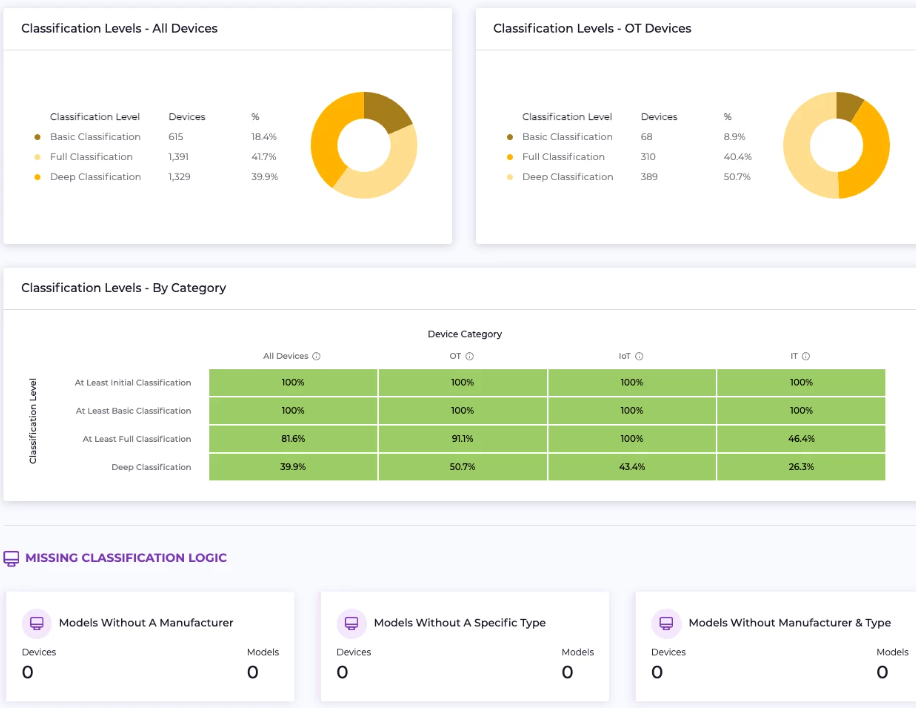Click info icon beside IT column header
The width and height of the screenshot is (916, 708).
pyautogui.click(x=806, y=356)
